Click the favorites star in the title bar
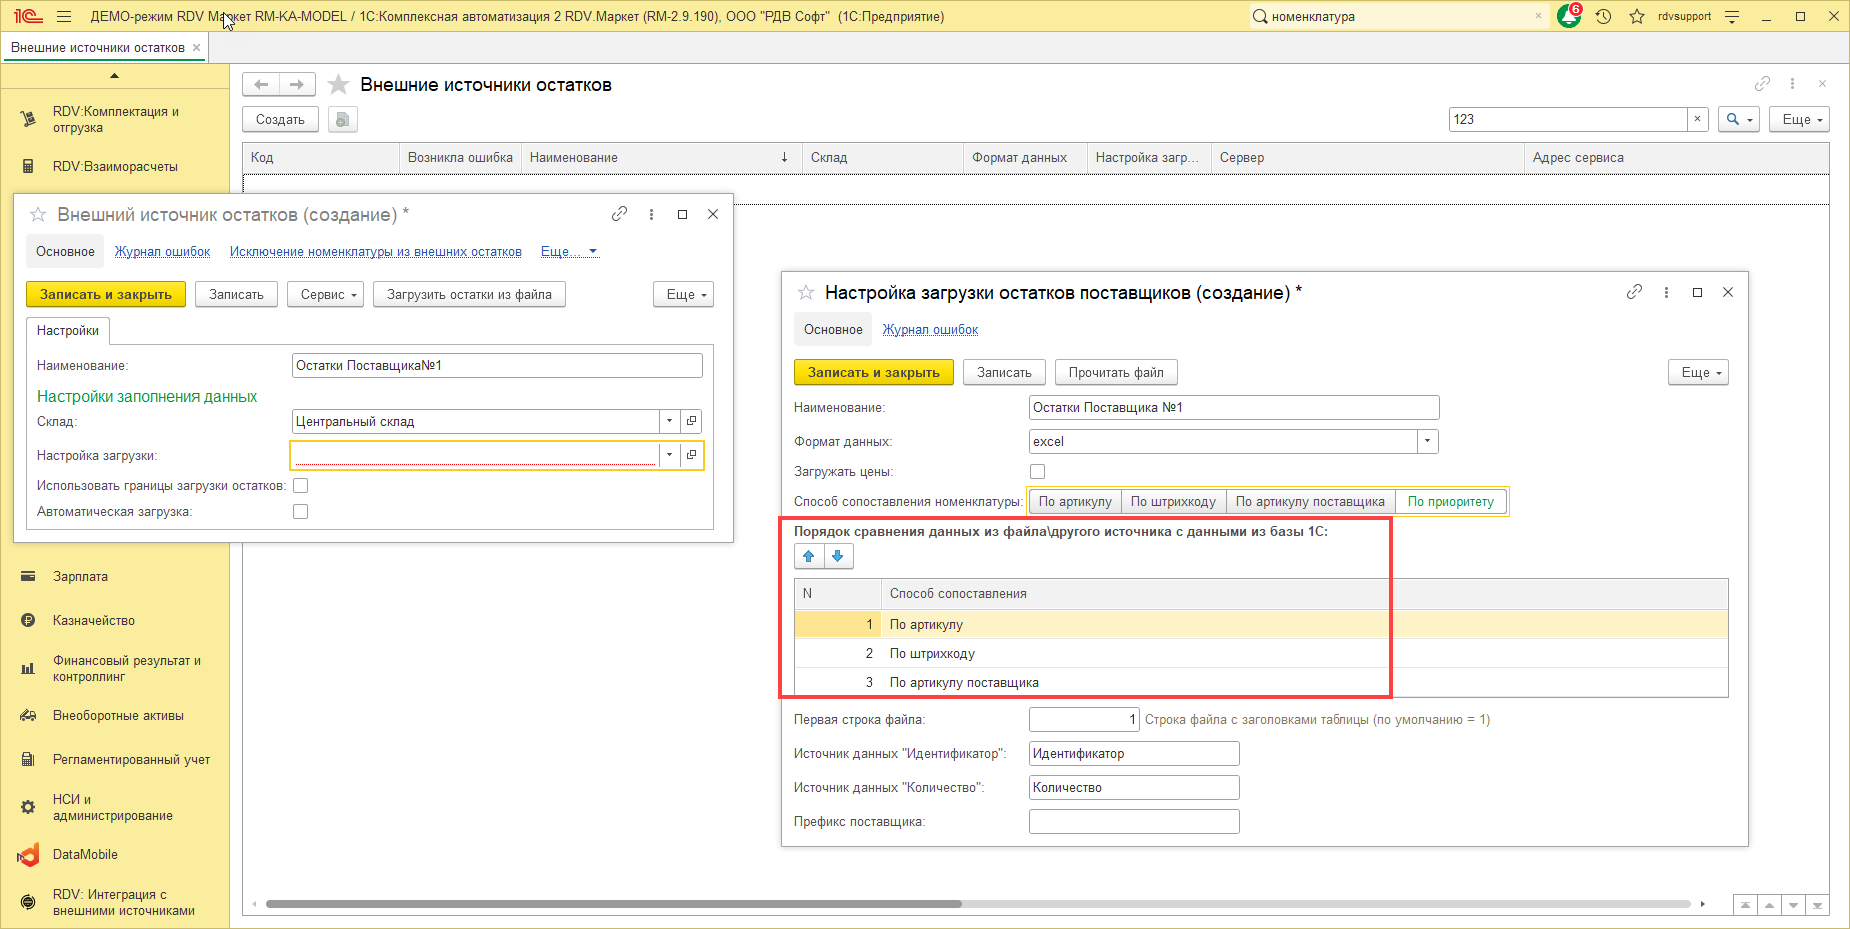 pos(1637,17)
